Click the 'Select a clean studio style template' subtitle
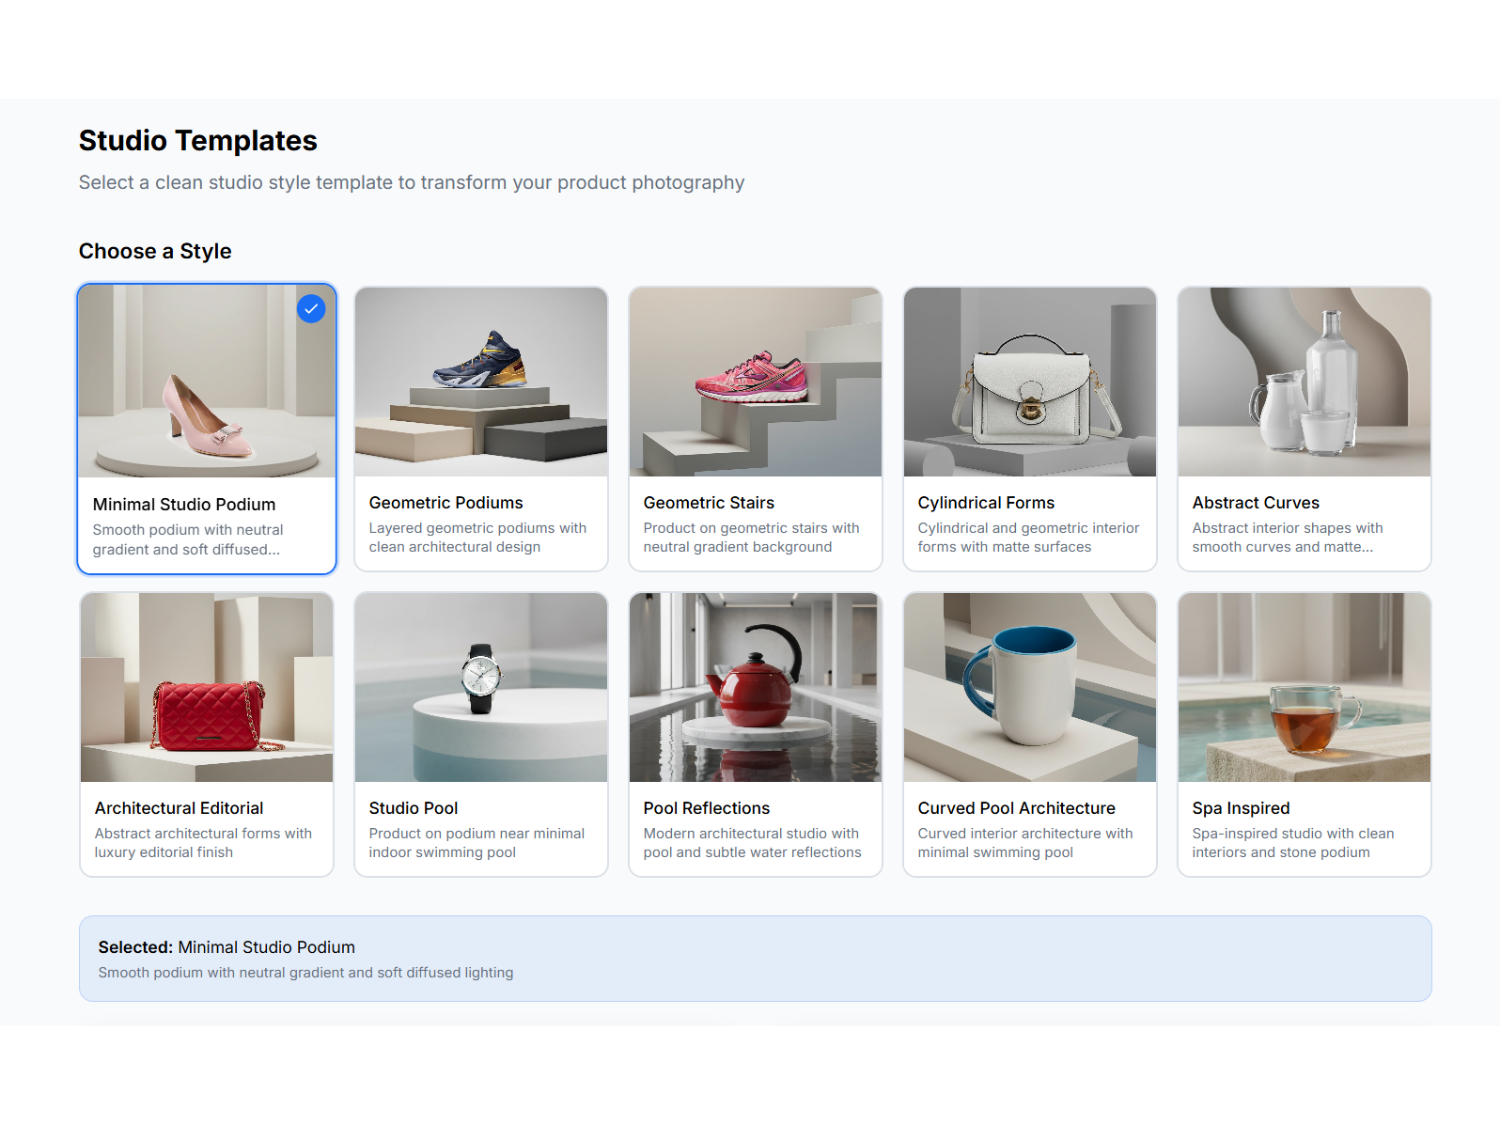 click(x=411, y=183)
